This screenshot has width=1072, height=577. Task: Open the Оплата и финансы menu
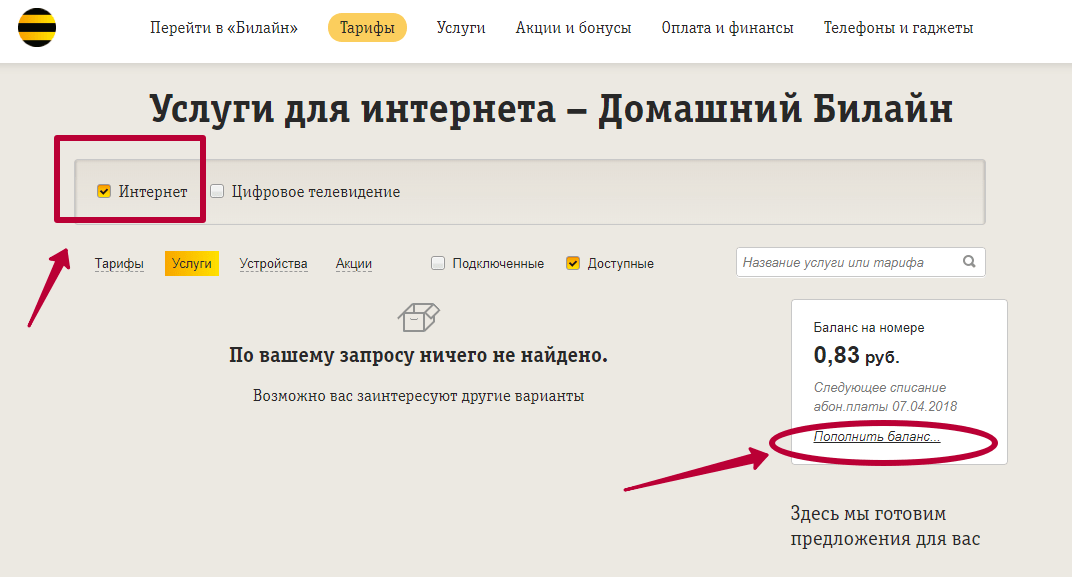[725, 28]
